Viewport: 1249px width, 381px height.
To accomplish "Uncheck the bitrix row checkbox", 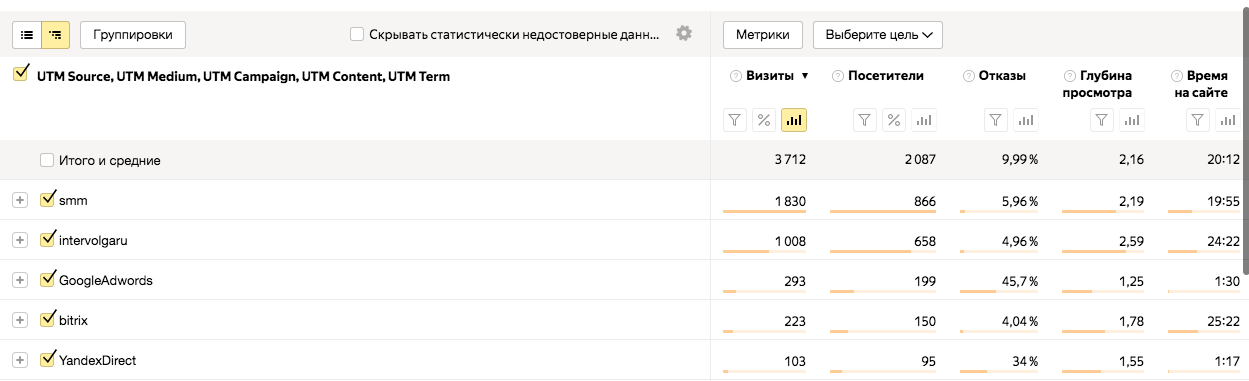I will tap(47, 319).
